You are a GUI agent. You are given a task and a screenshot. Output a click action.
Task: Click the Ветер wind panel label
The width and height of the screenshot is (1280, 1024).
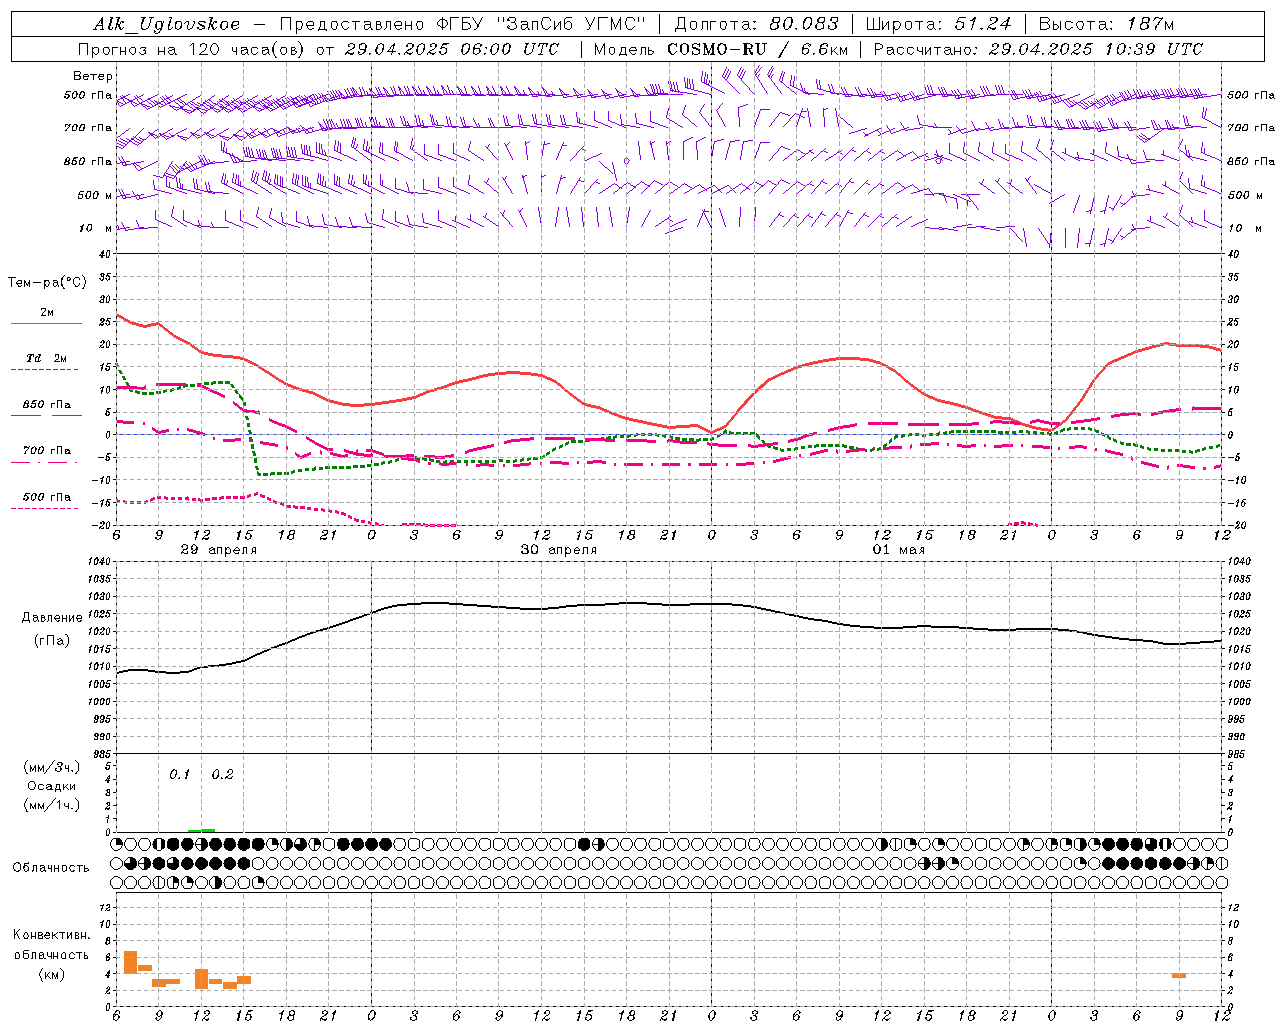[x=93, y=76]
